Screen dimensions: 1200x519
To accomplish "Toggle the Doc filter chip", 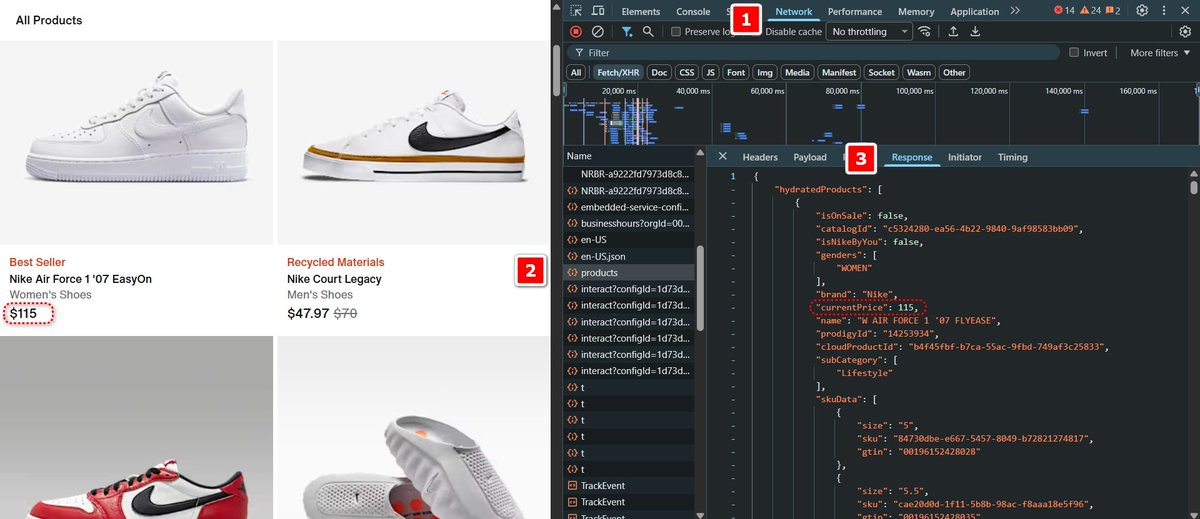I will pos(659,72).
